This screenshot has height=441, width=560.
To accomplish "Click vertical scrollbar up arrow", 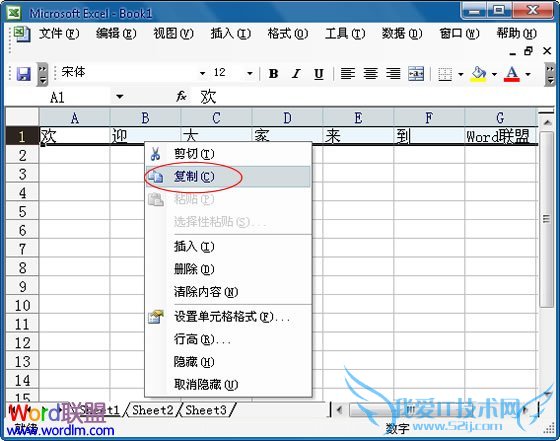I will tap(547, 122).
